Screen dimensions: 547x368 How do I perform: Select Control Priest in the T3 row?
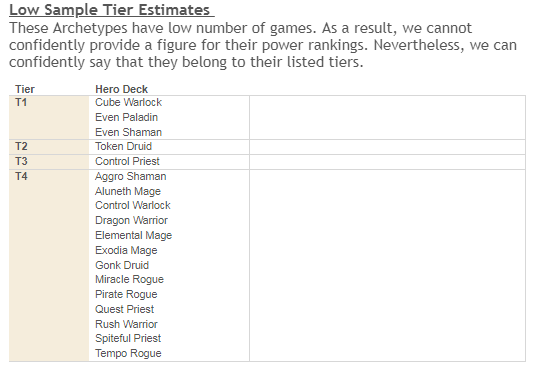(127, 161)
